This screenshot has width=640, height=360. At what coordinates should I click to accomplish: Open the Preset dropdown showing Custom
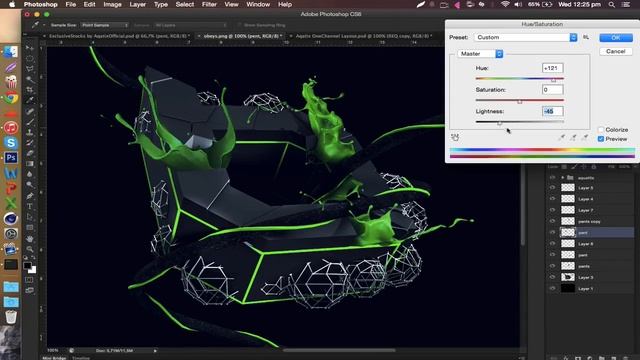pyautogui.click(x=526, y=37)
